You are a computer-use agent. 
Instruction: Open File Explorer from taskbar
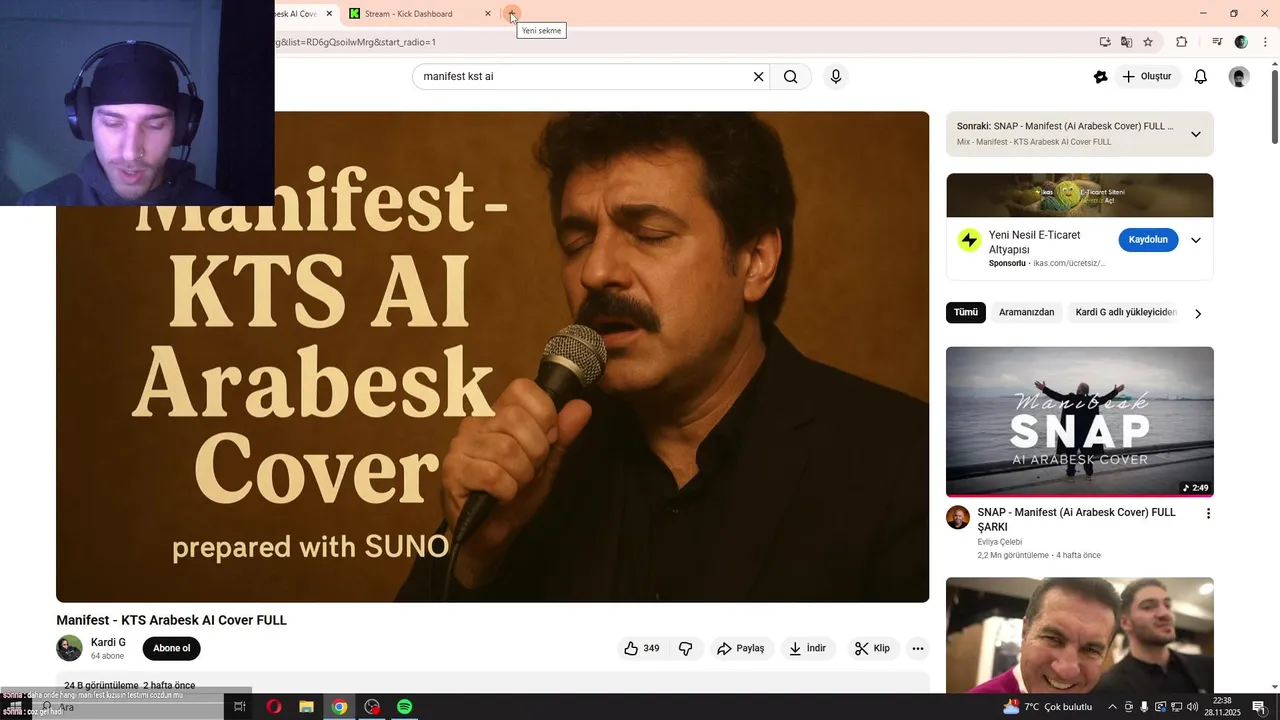pos(306,707)
